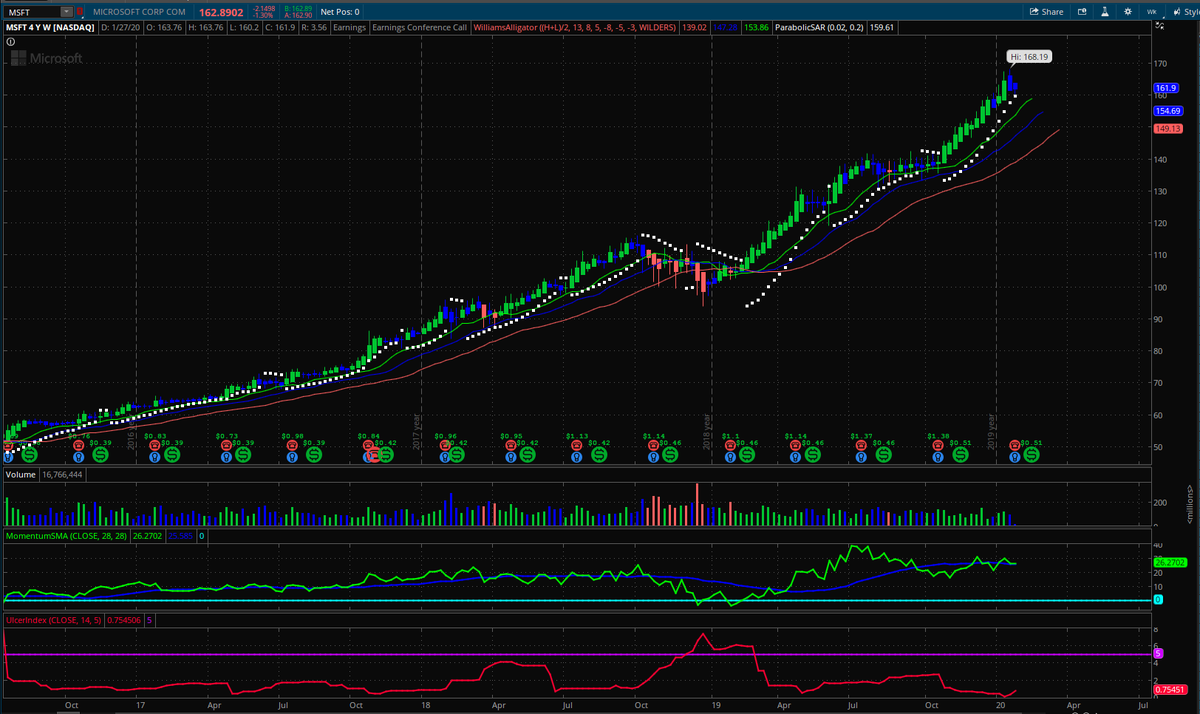Click the earnings phone icon labeled $0.83
Screen dimensions: 1200x714
(154, 446)
